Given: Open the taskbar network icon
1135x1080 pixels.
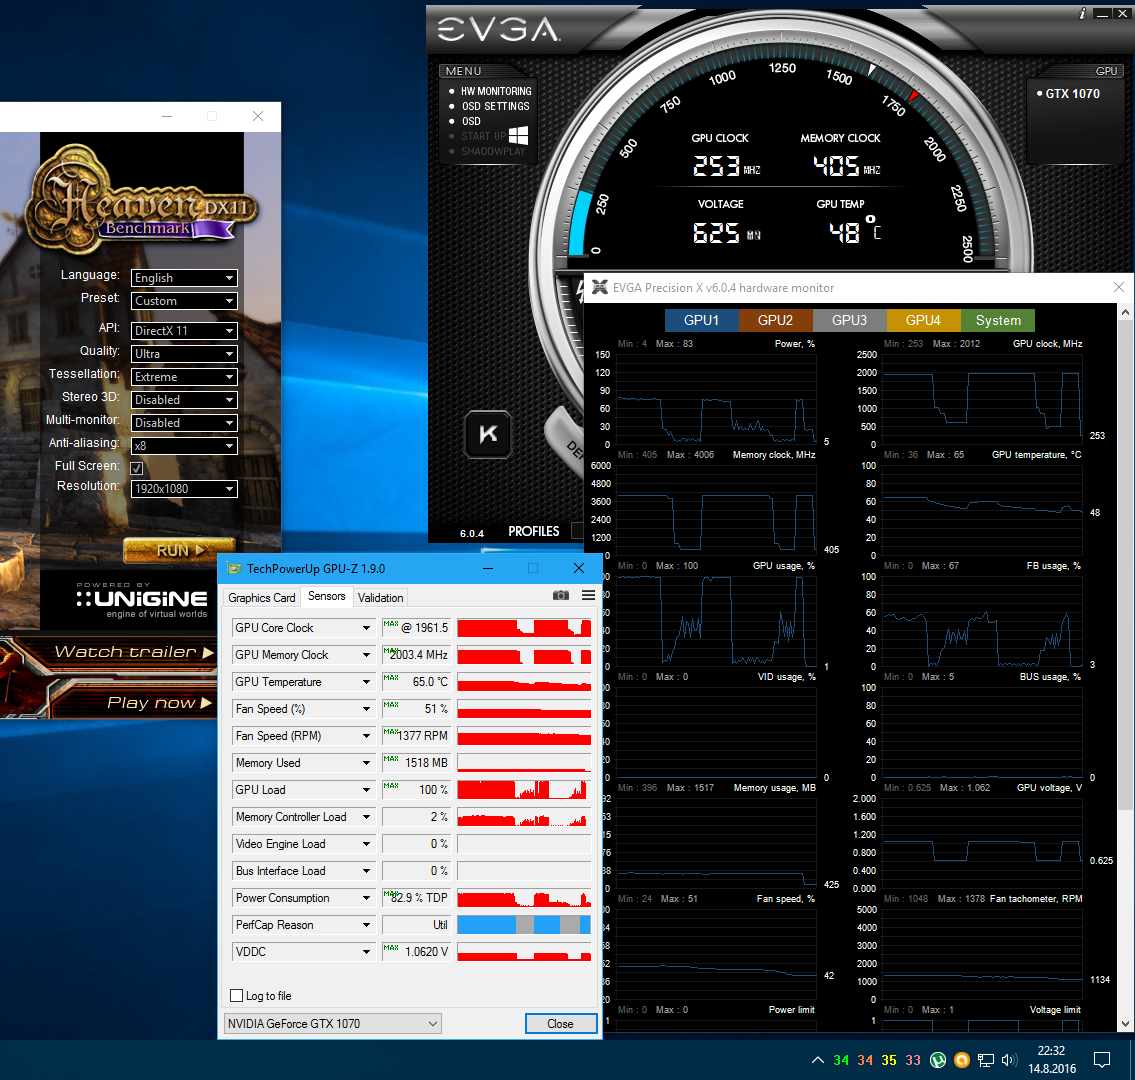Looking at the screenshot, I should pyautogui.click(x=986, y=1060).
